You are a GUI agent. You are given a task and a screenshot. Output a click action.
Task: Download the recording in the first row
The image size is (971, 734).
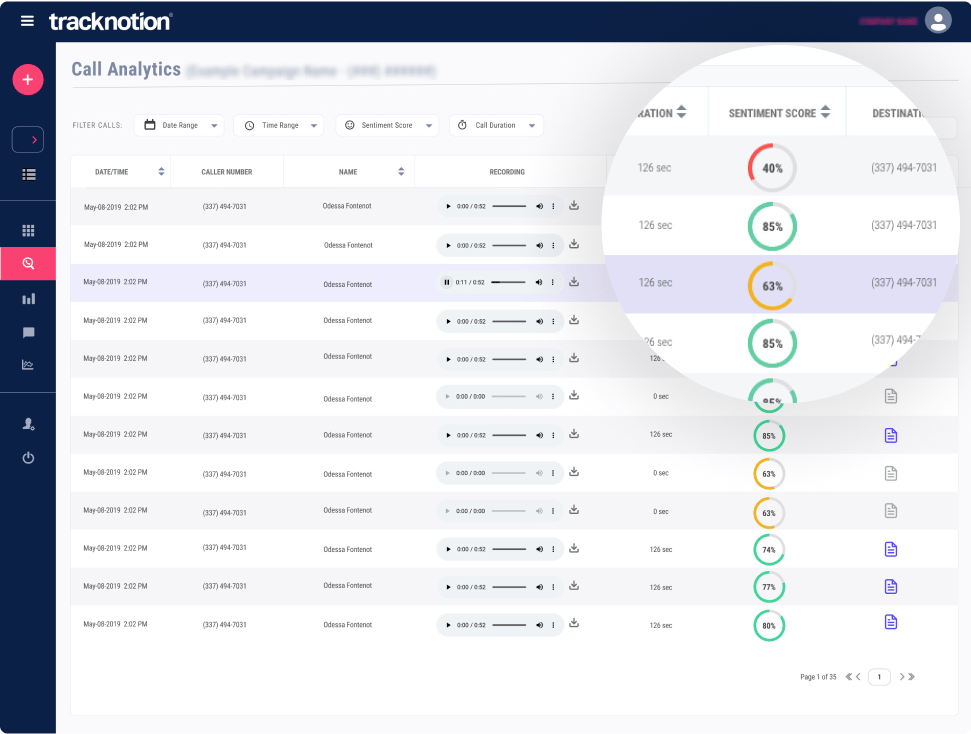[x=574, y=206]
